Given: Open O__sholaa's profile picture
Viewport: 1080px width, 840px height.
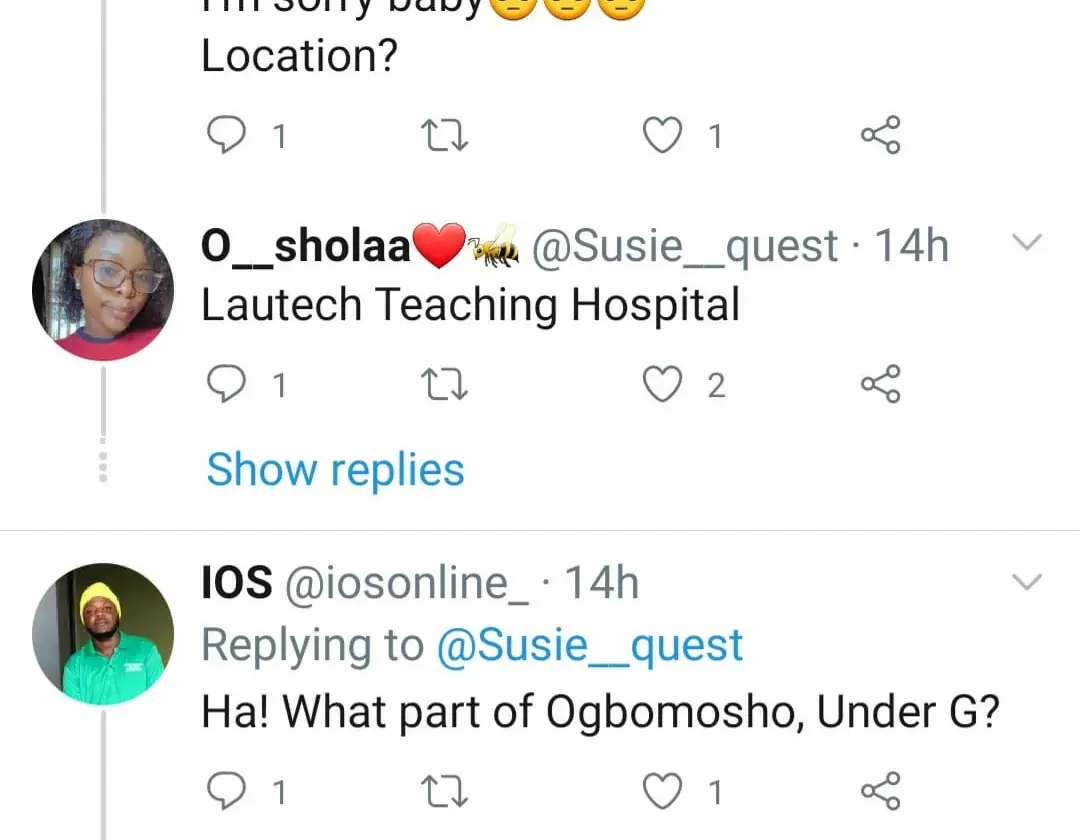Looking at the screenshot, I should 103,290.
